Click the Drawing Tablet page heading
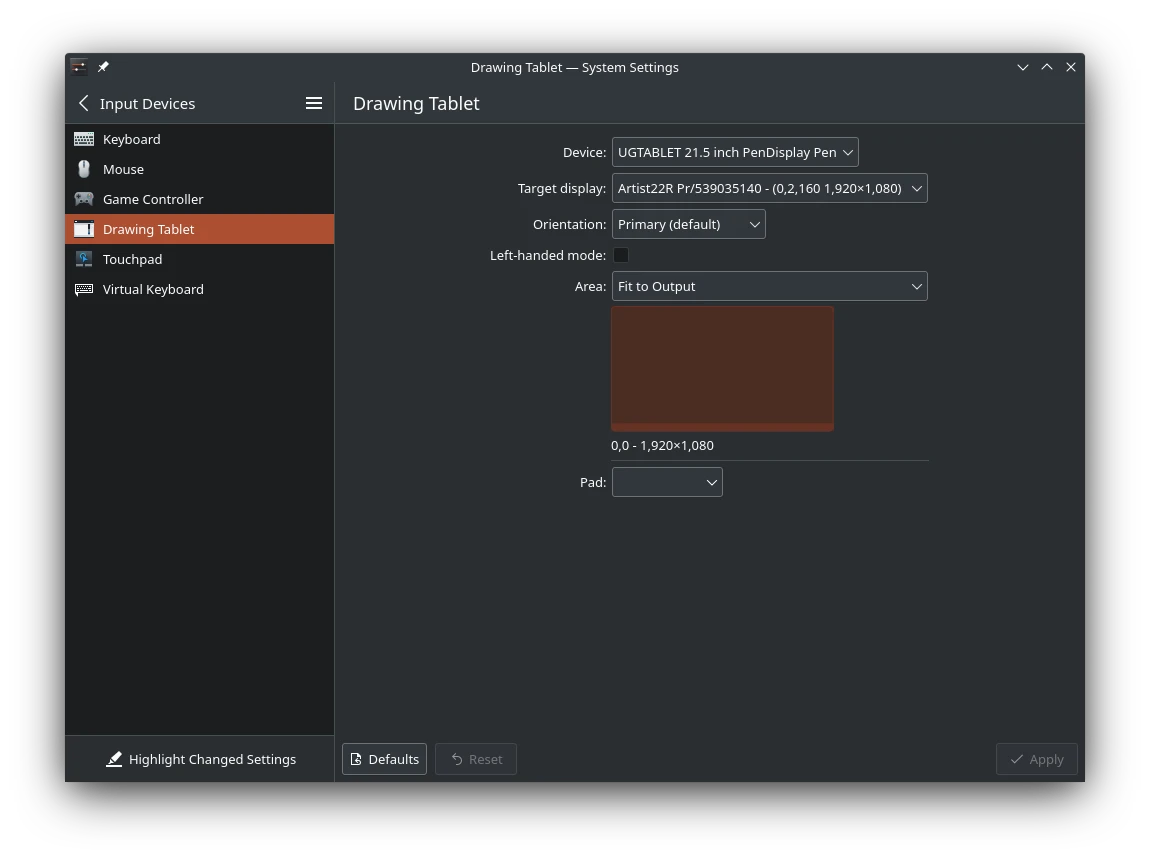Screen dimensions: 1150x859 [417, 103]
